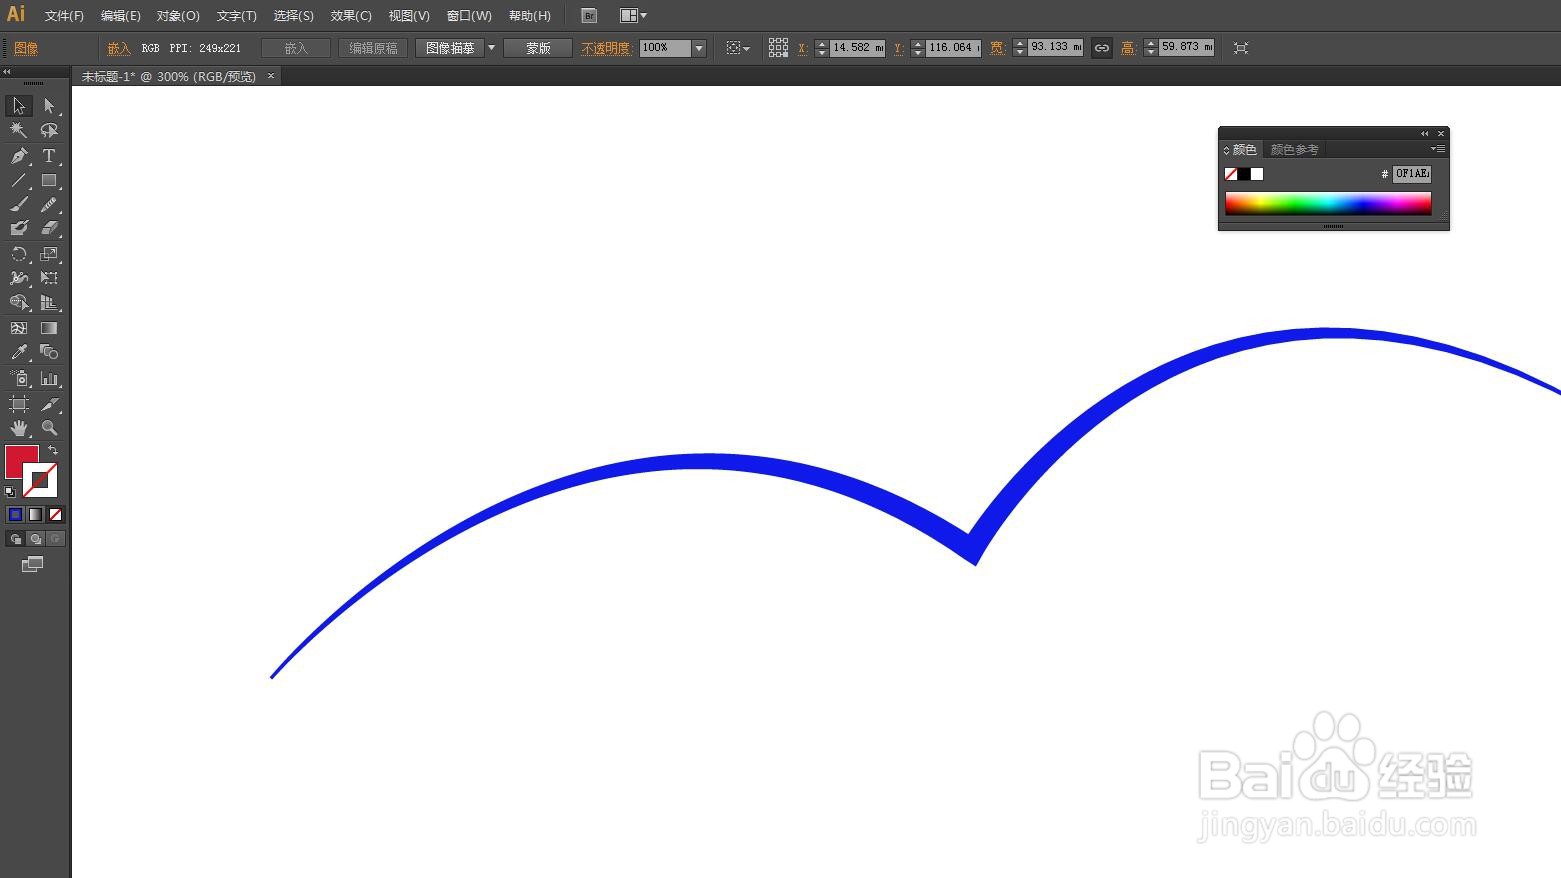
Task: Select the Pen tool
Action: (x=18, y=156)
